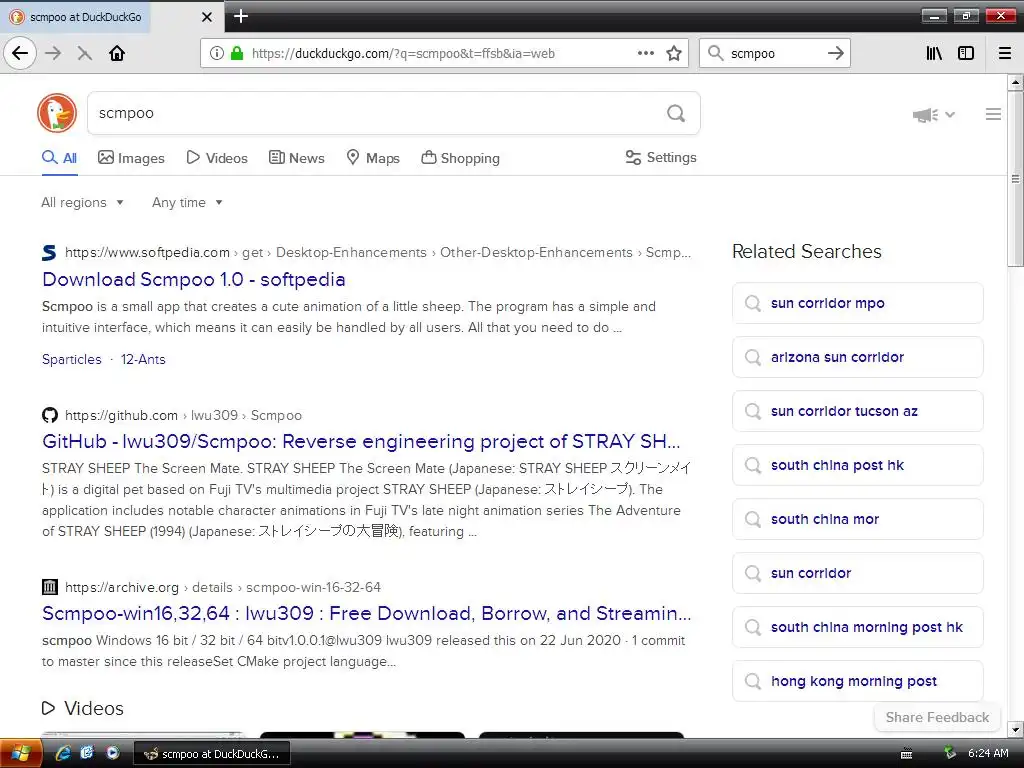Image resolution: width=1024 pixels, height=768 pixels.
Task: Switch to the Maps tab
Action: [x=372, y=158]
